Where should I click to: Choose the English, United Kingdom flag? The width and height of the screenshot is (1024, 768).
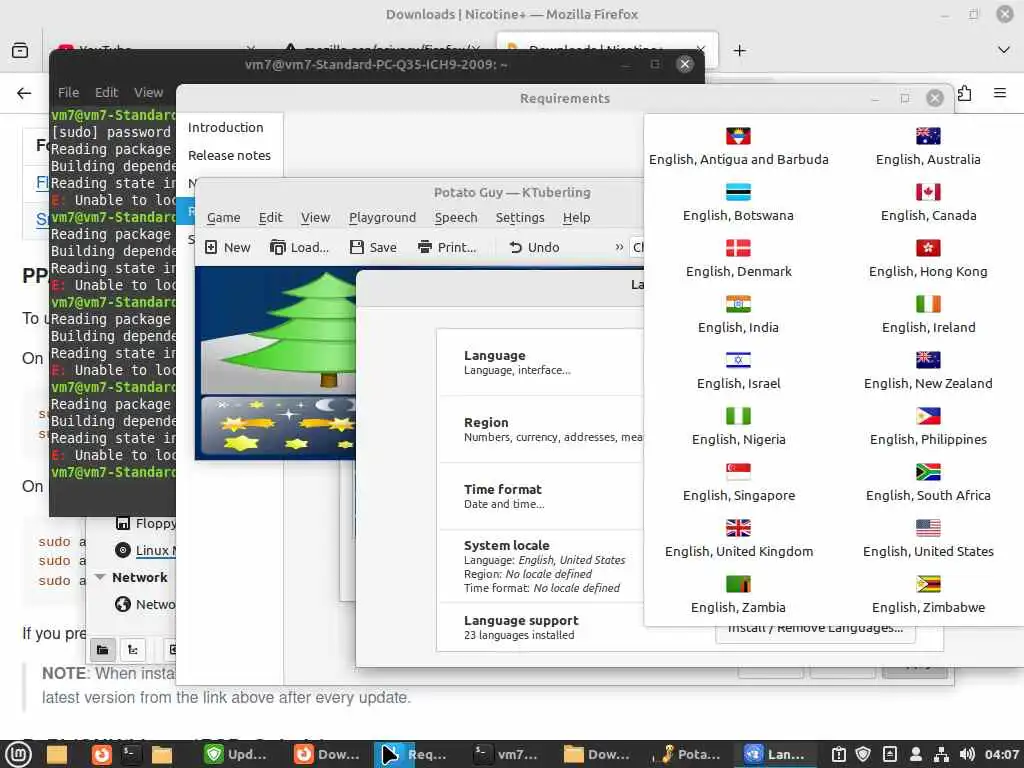[738, 528]
